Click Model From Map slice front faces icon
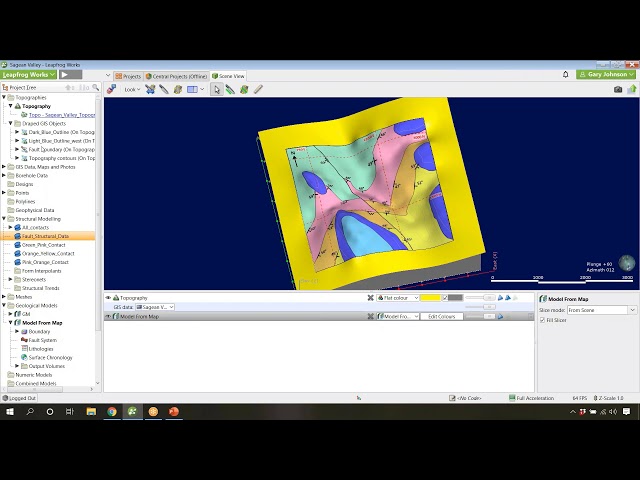640x480 pixels. click(x=500, y=316)
